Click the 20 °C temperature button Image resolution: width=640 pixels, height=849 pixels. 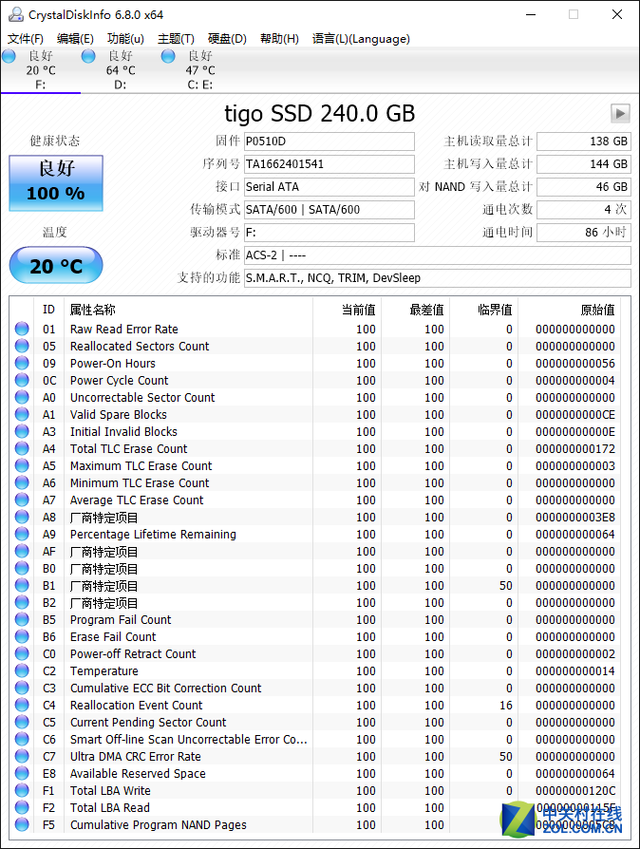coord(55,266)
